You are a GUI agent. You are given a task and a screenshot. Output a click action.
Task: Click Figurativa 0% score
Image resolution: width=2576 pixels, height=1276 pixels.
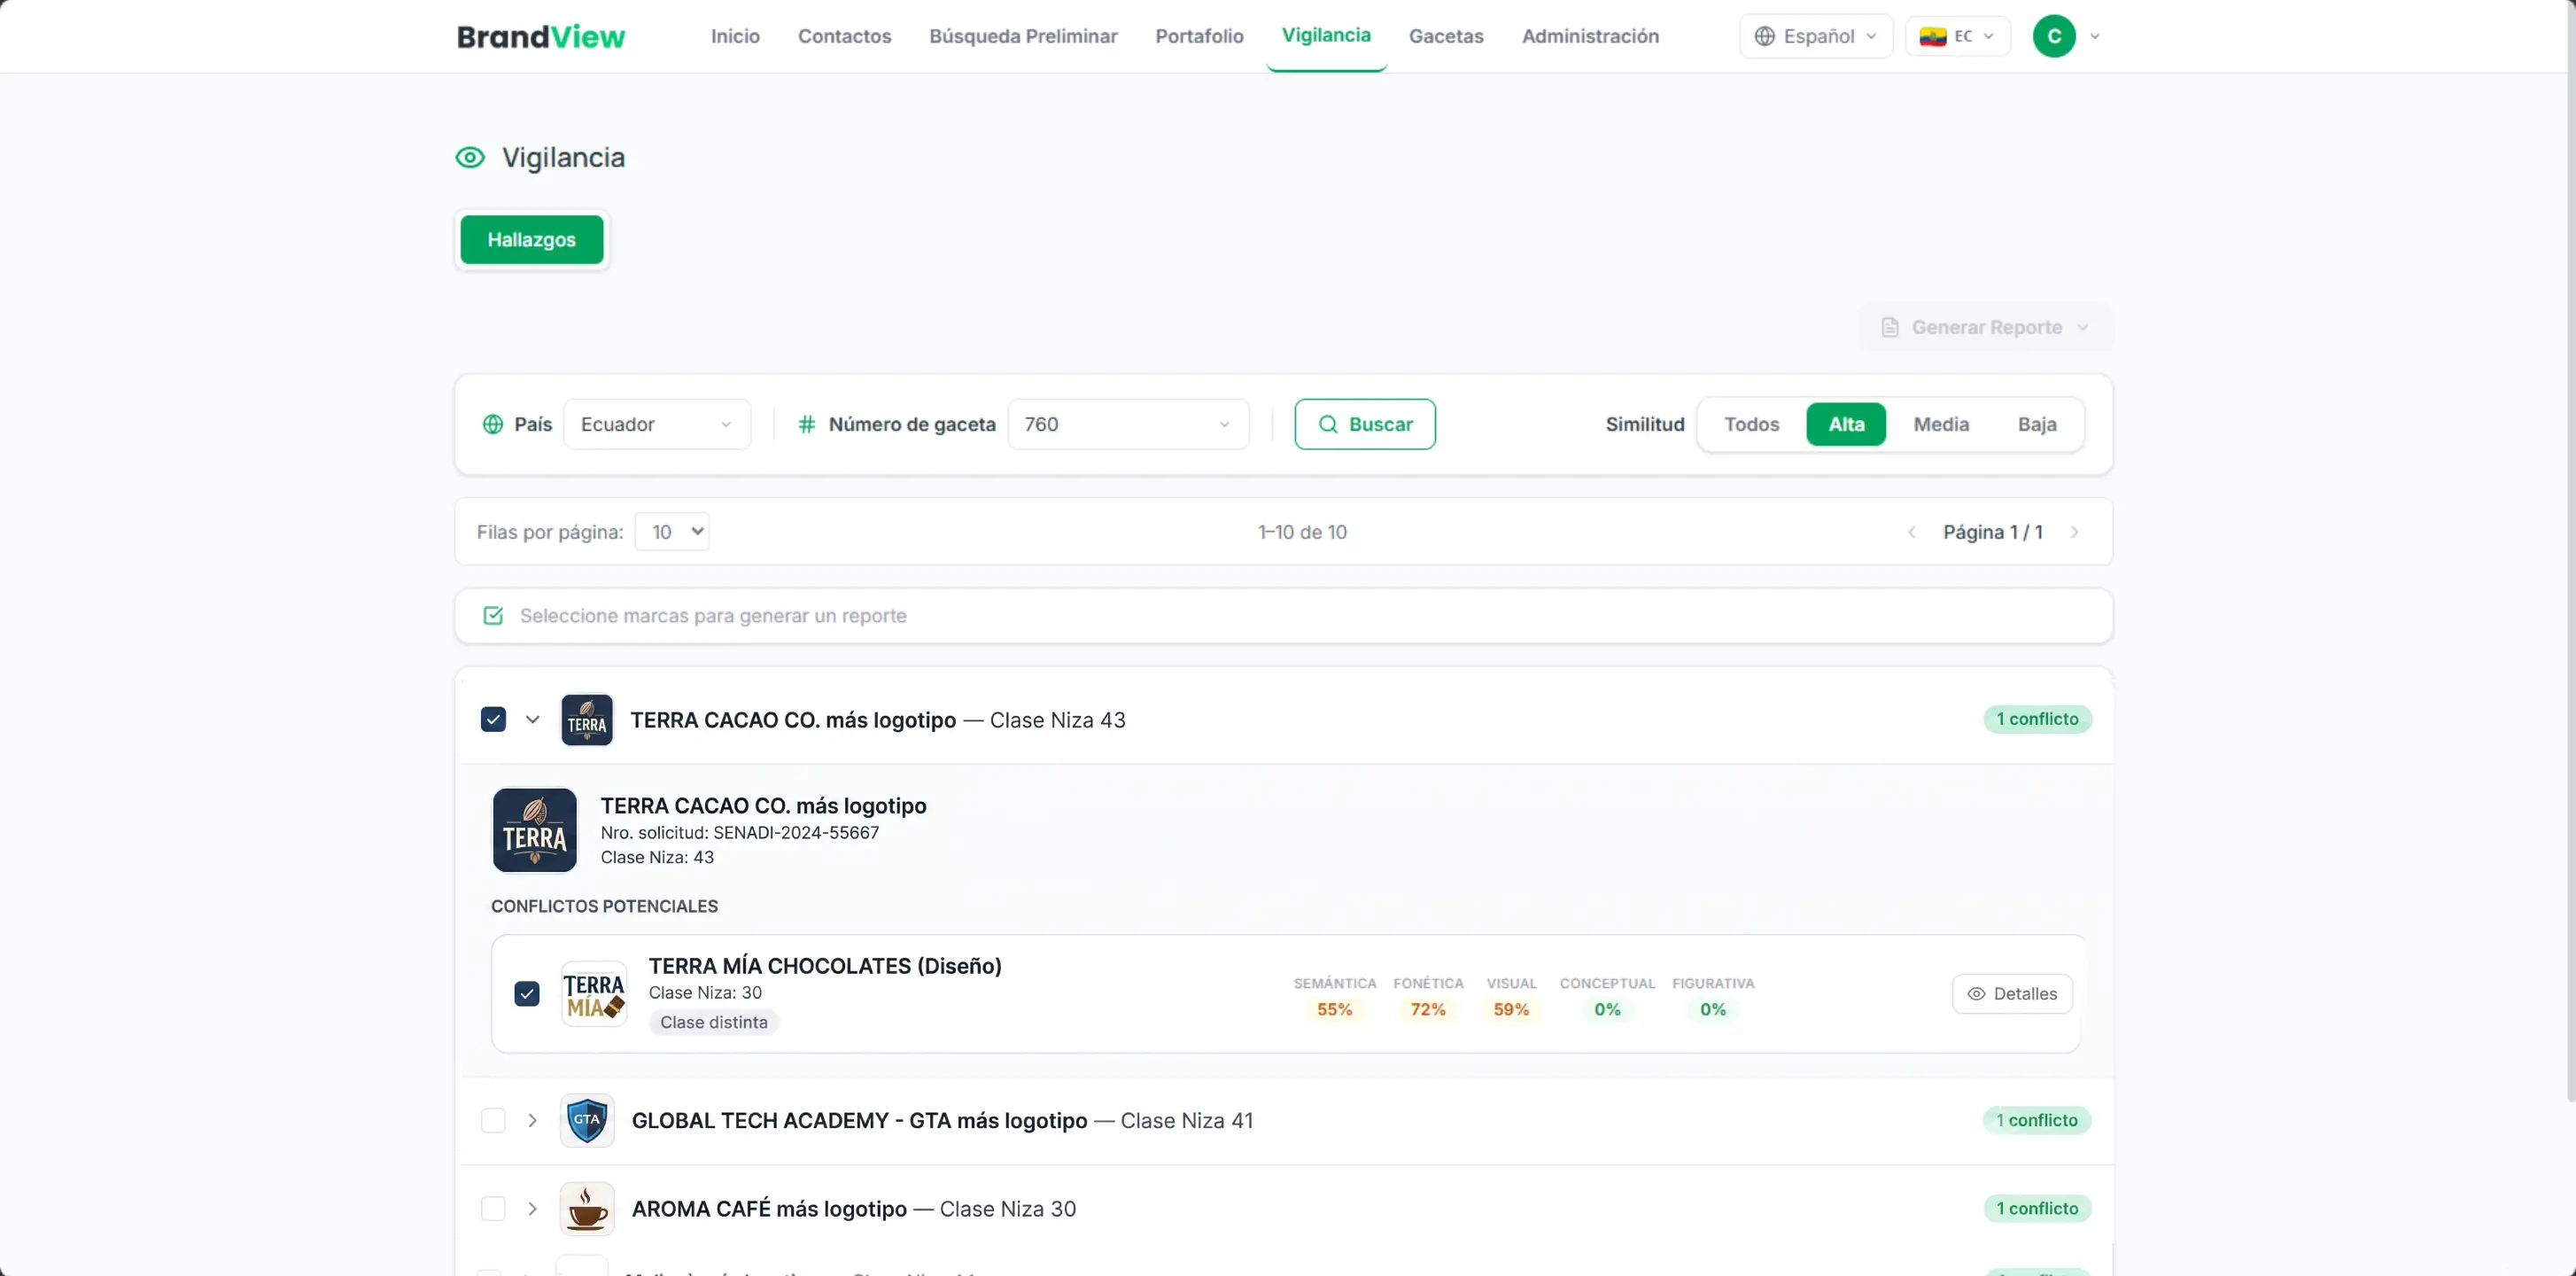pyautogui.click(x=1713, y=1009)
